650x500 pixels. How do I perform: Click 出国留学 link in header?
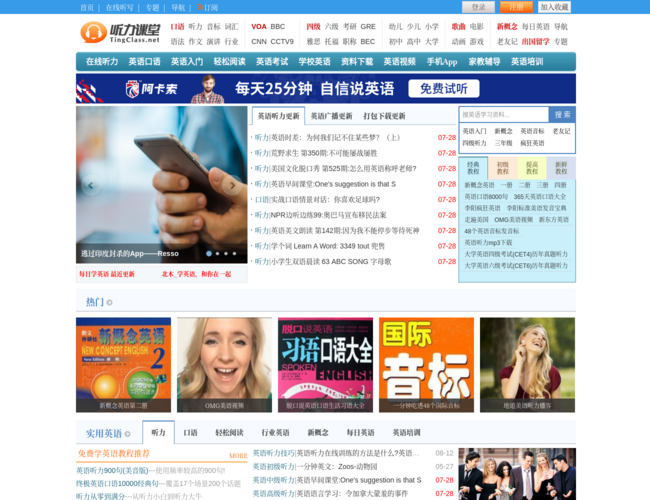536,41
